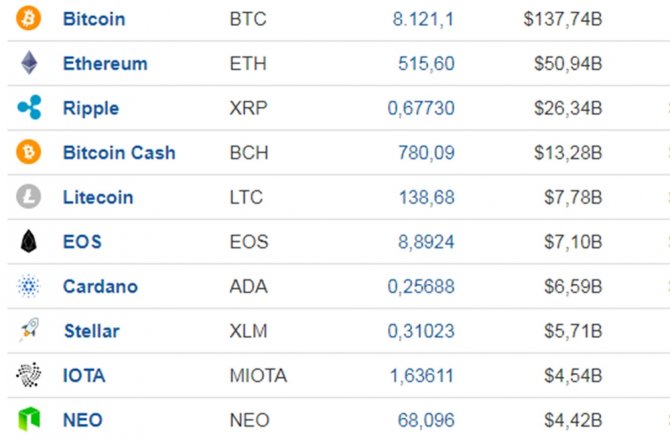Open the Bitcoin Cash name link
The width and height of the screenshot is (670, 440).
[119, 152]
